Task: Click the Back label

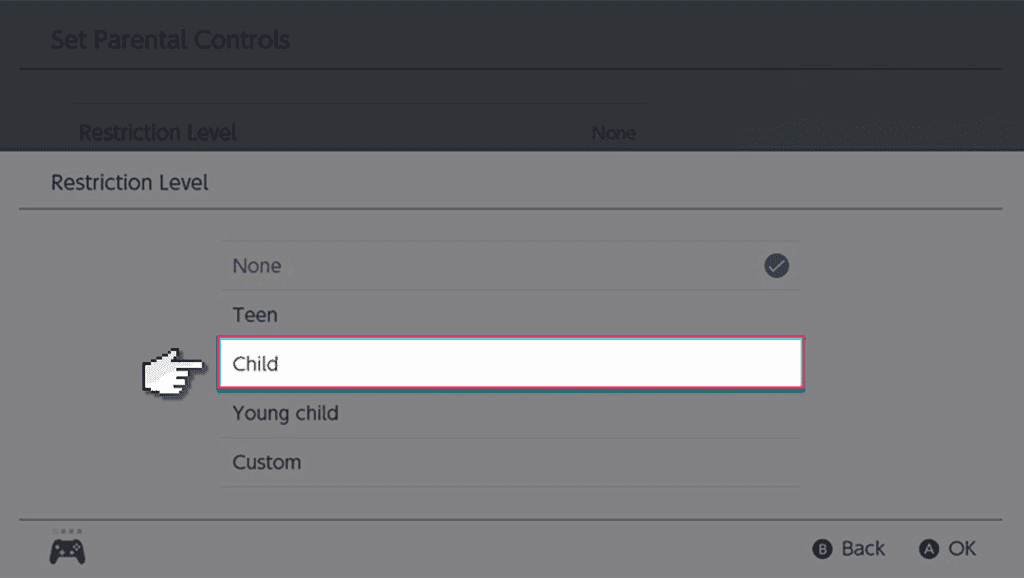Action: (x=863, y=549)
